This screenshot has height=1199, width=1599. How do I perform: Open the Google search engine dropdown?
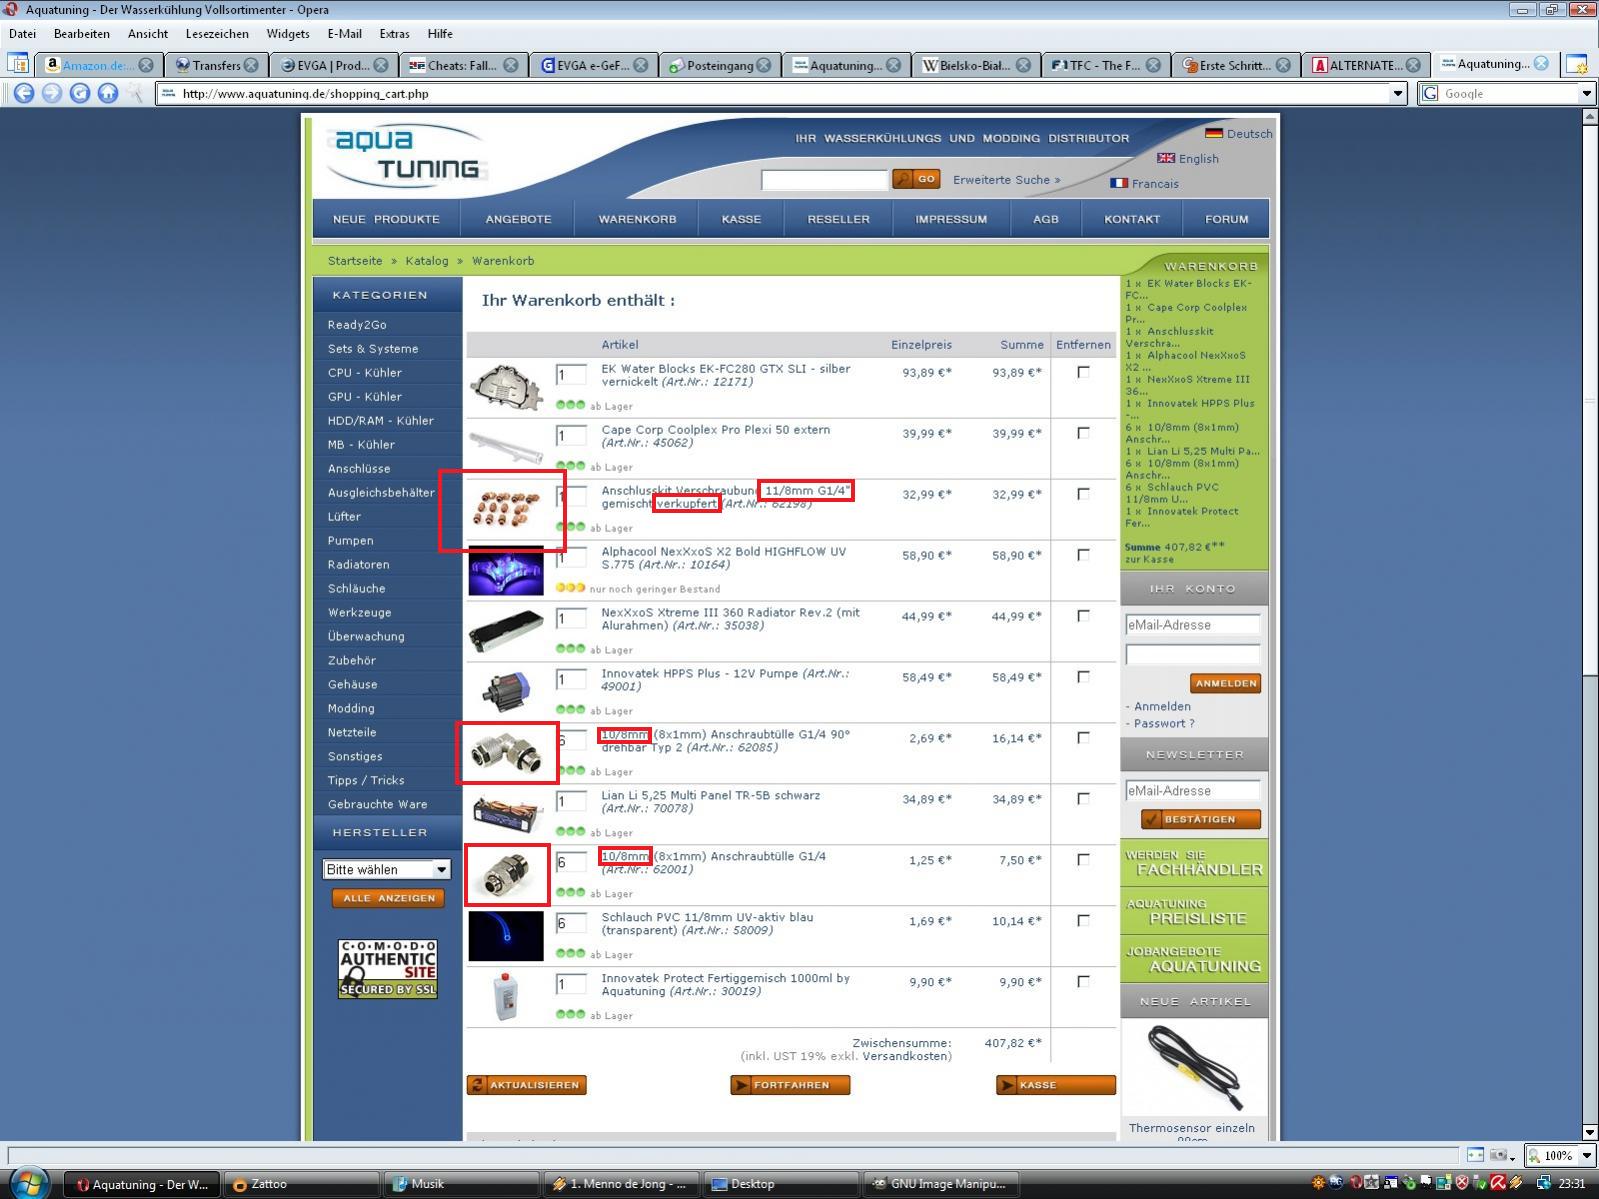[x=1586, y=93]
